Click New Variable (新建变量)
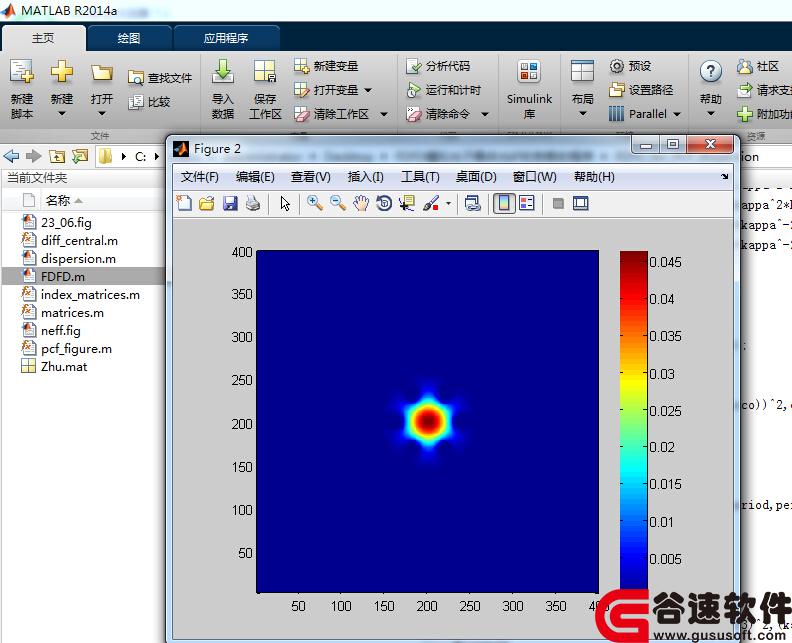 coord(326,66)
